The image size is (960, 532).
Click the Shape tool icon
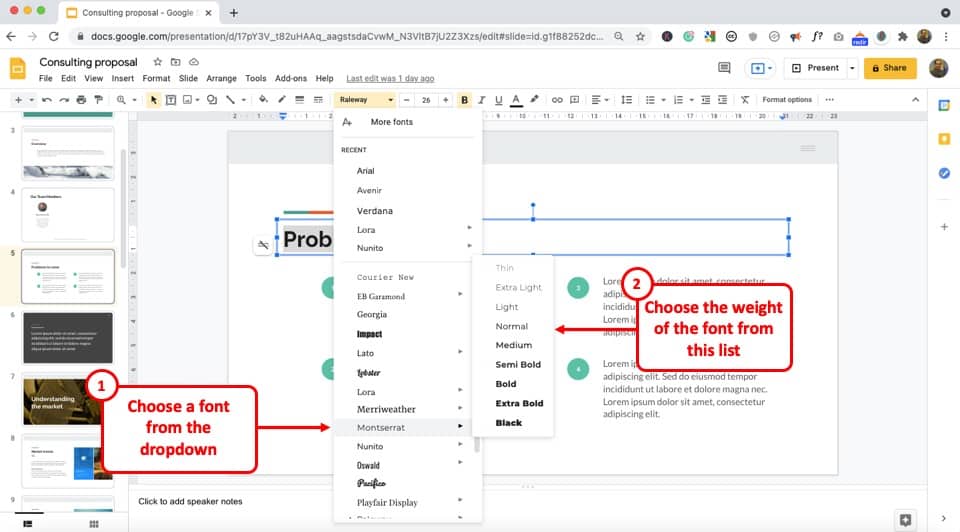[x=212, y=100]
